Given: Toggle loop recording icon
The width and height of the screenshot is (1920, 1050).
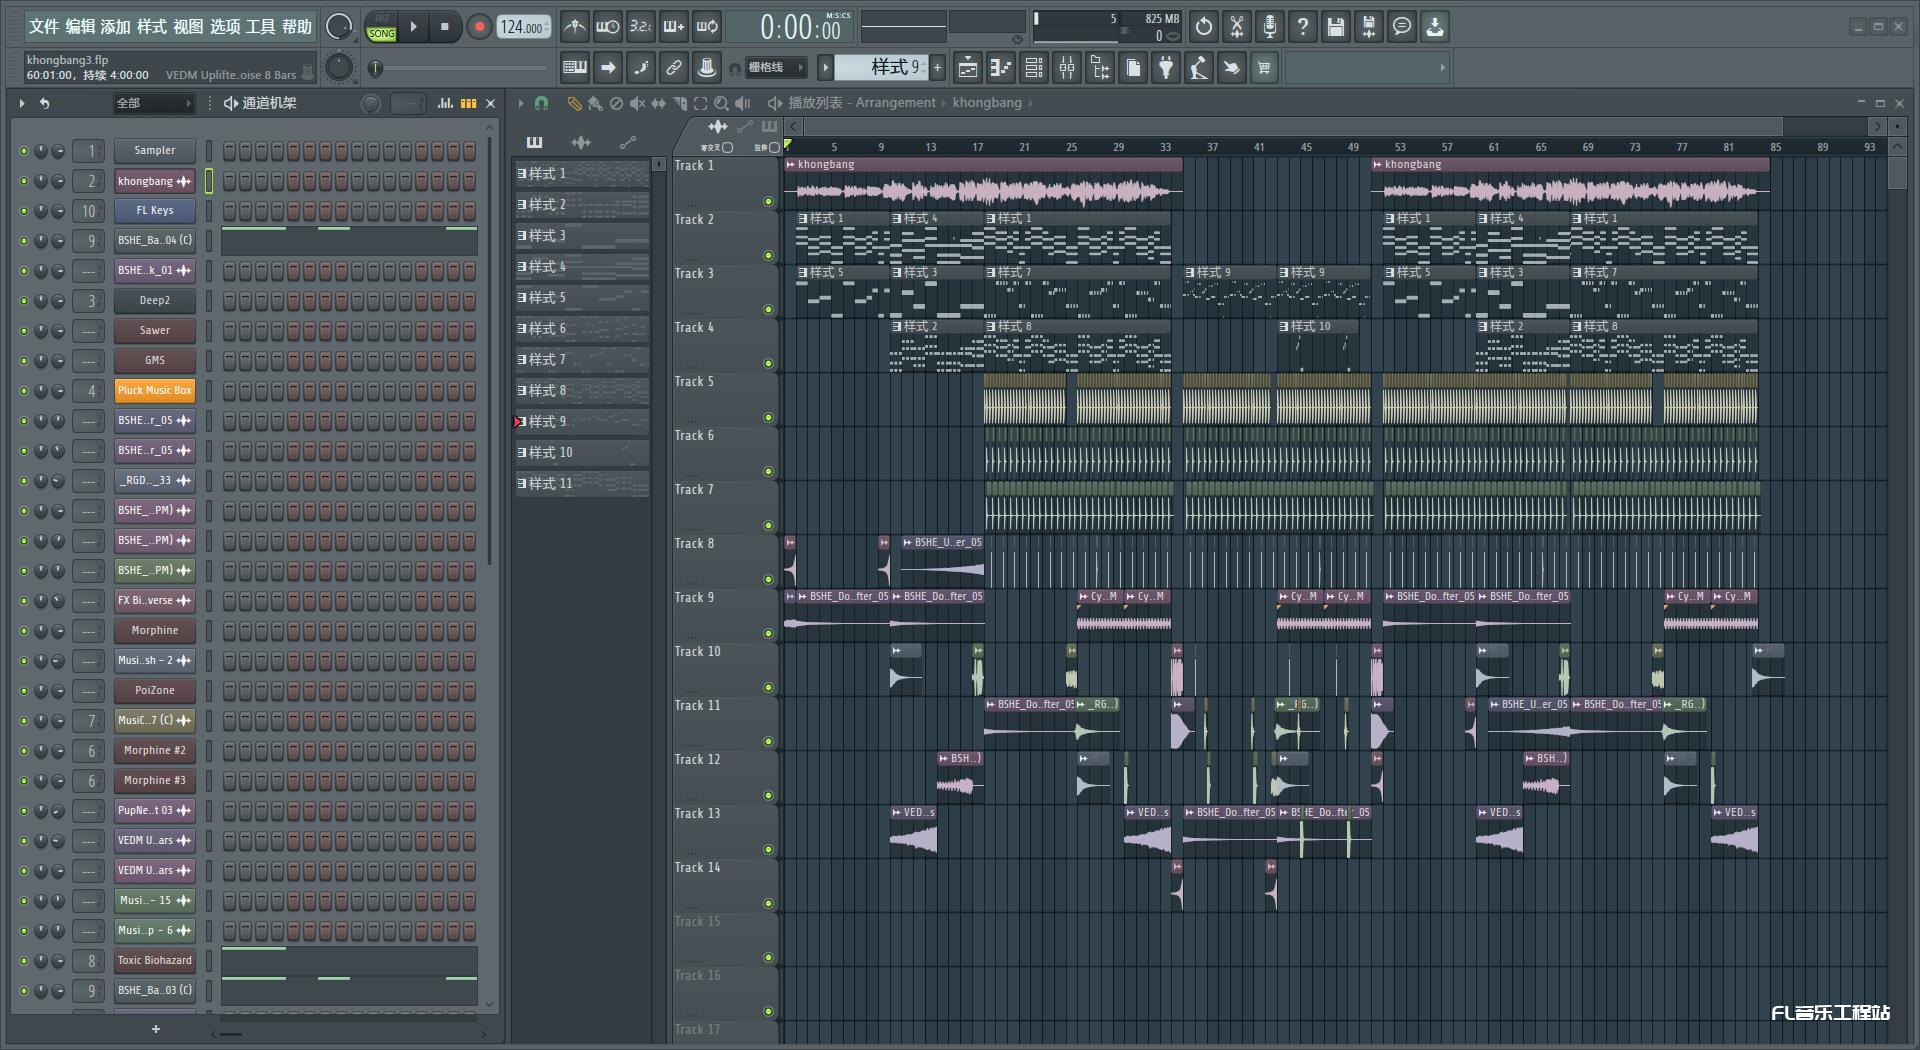Looking at the screenshot, I should coord(707,27).
